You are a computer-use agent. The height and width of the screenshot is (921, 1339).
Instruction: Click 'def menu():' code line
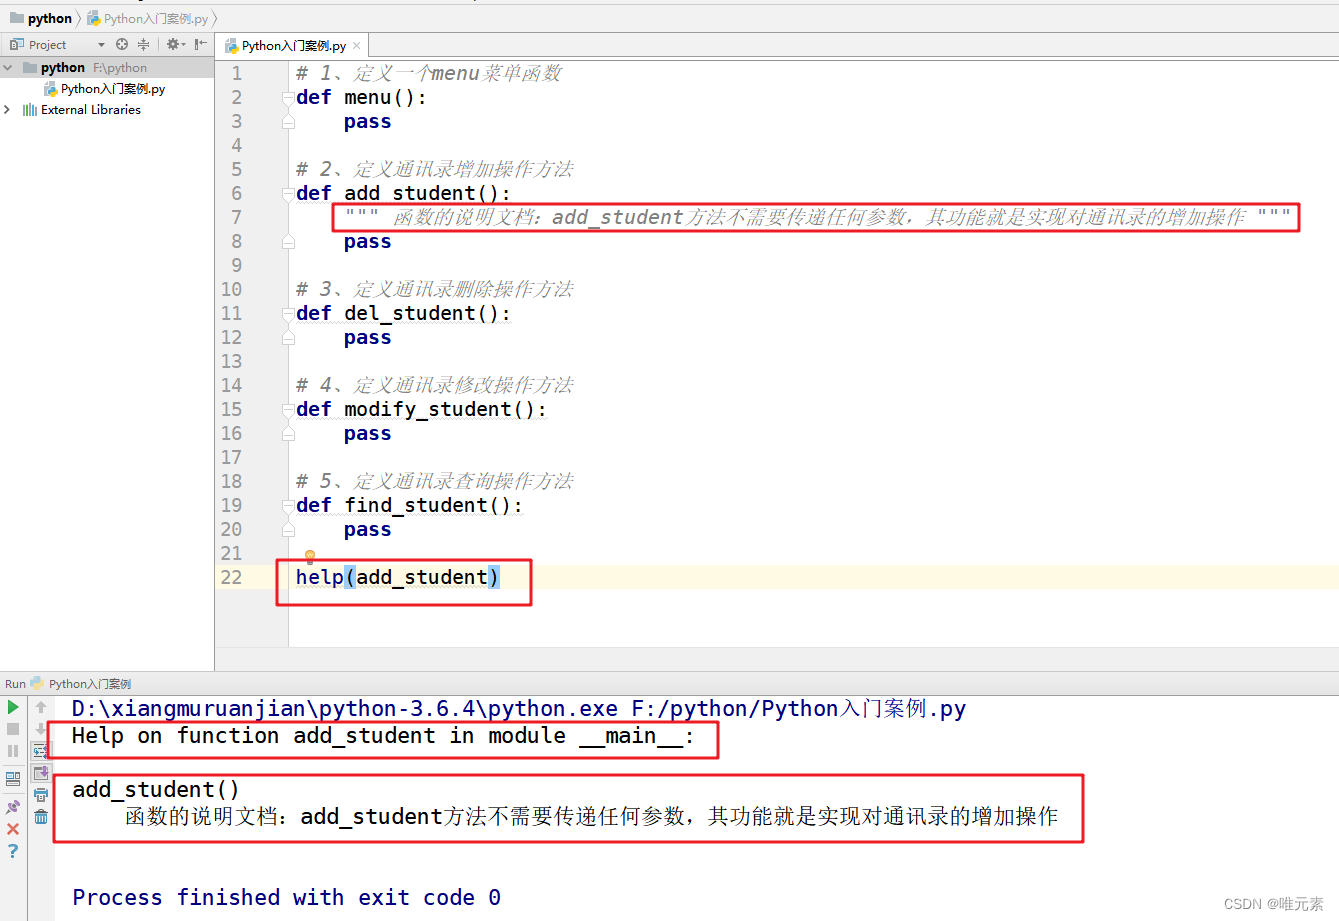(x=361, y=97)
